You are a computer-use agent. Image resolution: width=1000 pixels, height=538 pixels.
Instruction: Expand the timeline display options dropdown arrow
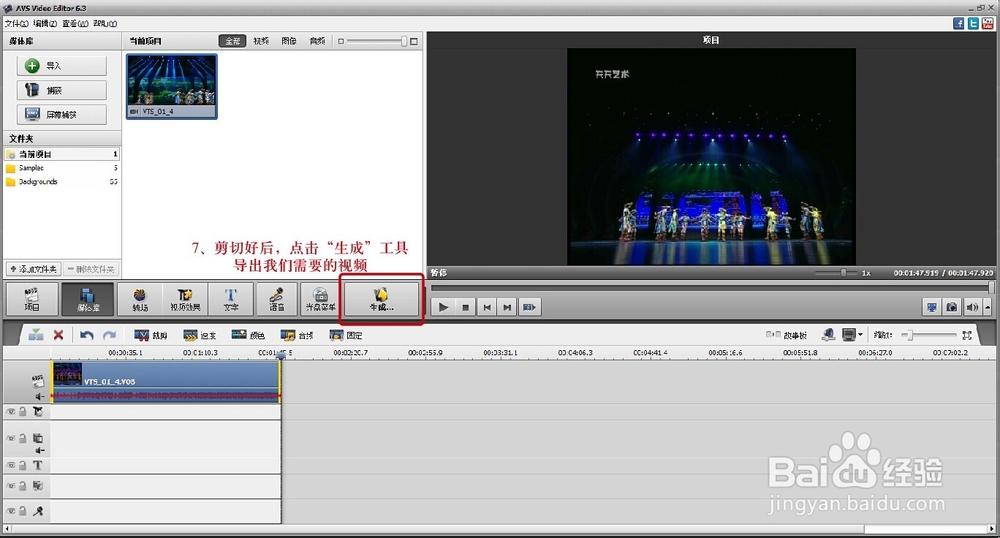tap(860, 335)
